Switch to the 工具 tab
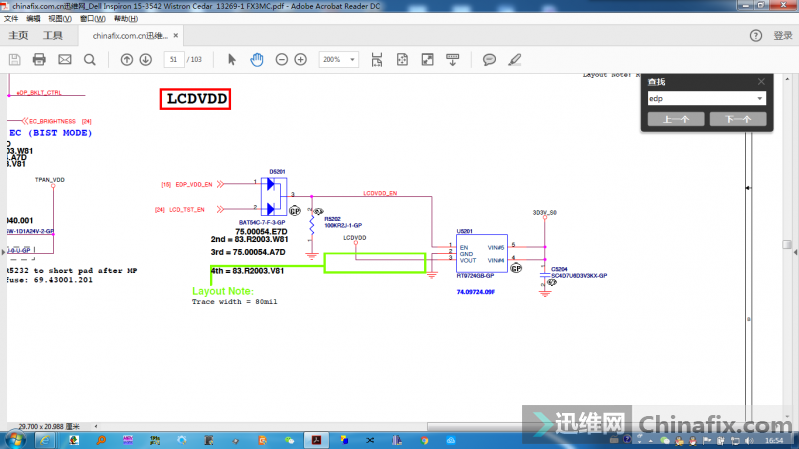799x449 pixels. click(x=52, y=36)
